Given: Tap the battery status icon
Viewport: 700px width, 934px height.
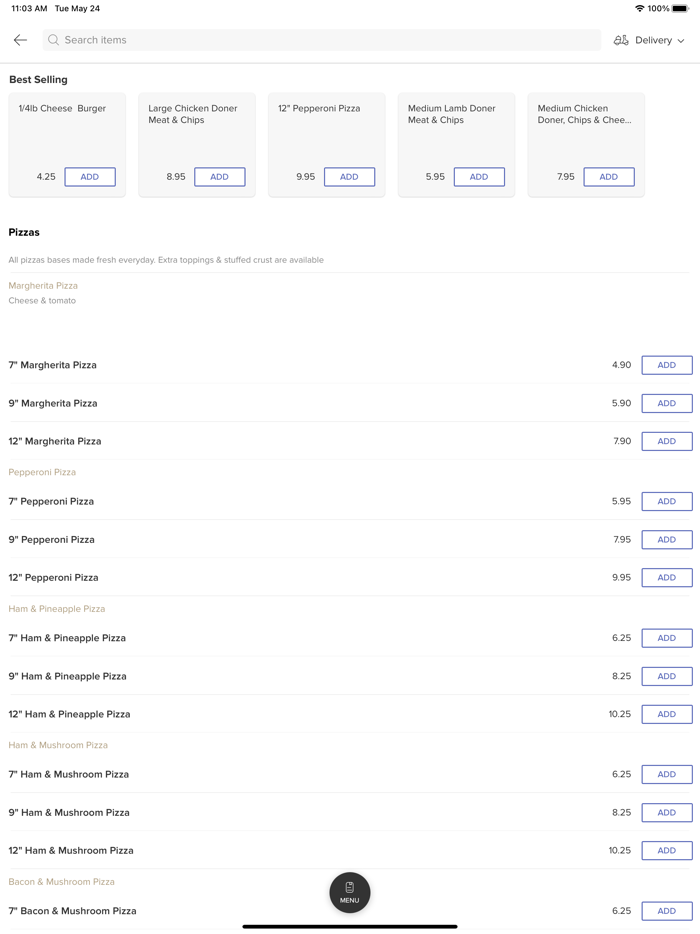Looking at the screenshot, I should 680,8.
